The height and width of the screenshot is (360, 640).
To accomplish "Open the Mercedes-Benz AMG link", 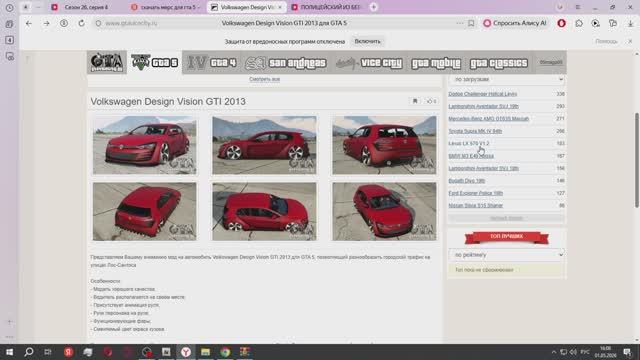I will coord(488,118).
